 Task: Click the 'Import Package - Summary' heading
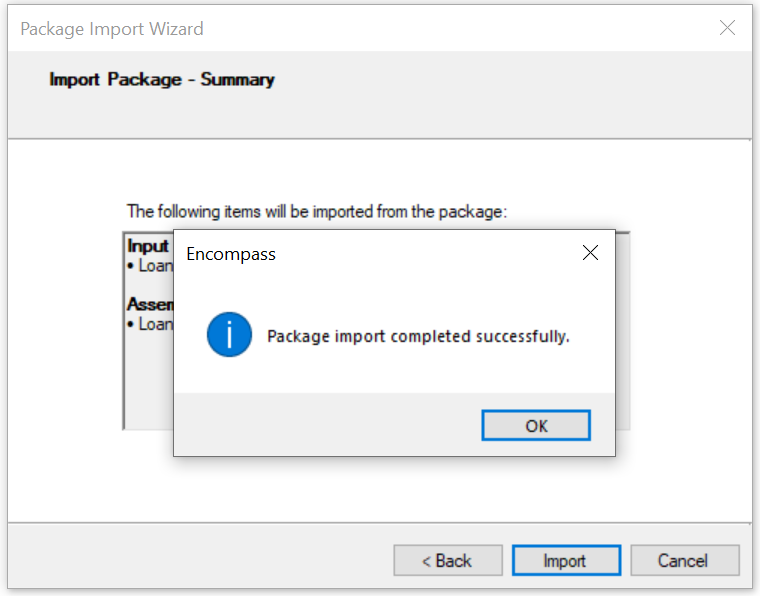click(x=162, y=79)
